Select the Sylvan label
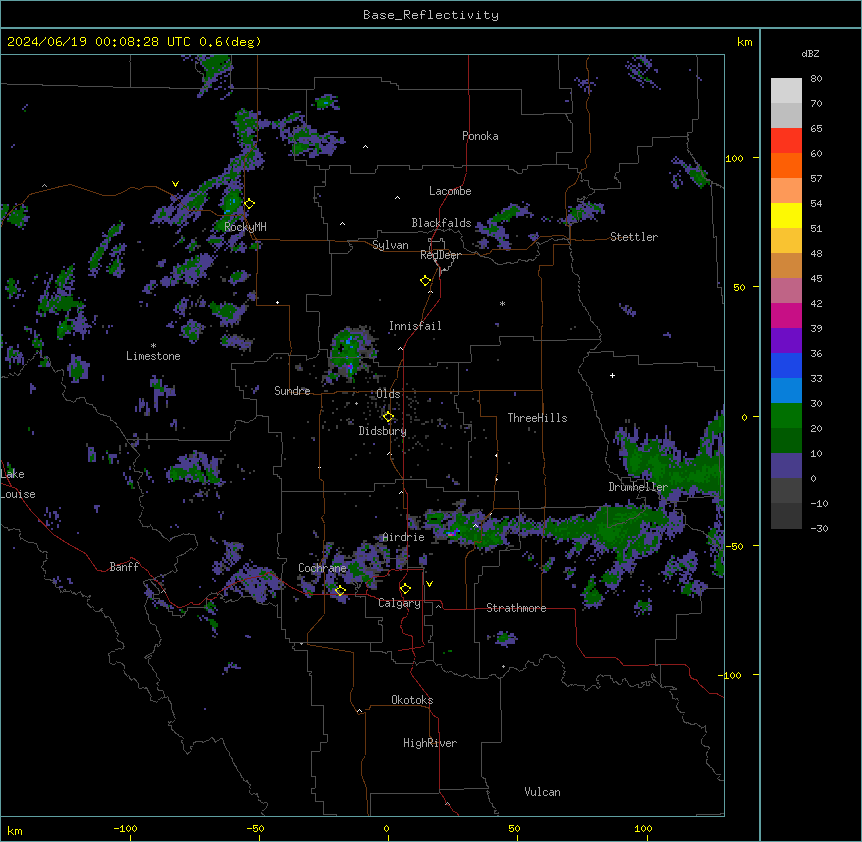 click(x=390, y=245)
